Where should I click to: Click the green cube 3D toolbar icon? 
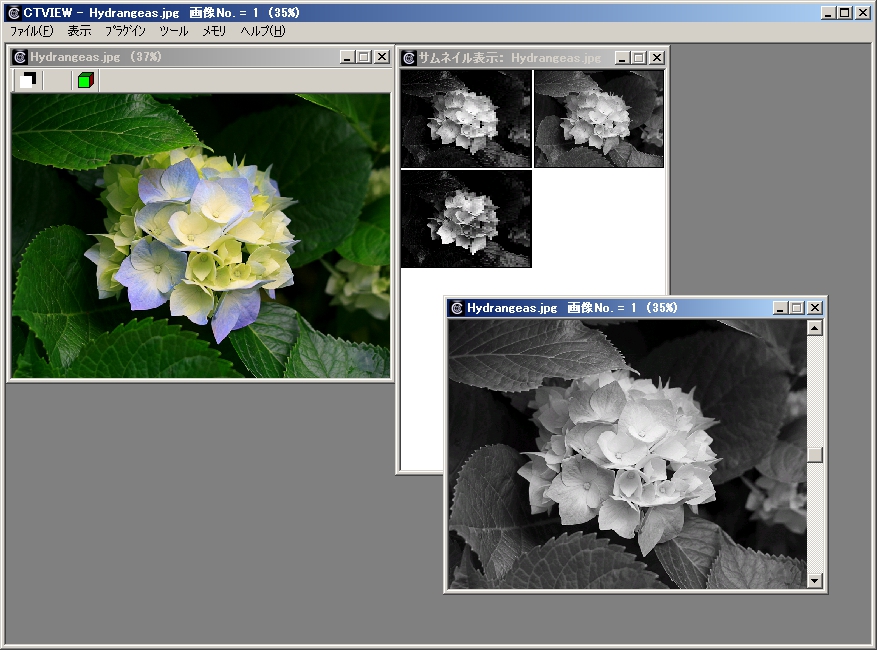click(x=85, y=80)
